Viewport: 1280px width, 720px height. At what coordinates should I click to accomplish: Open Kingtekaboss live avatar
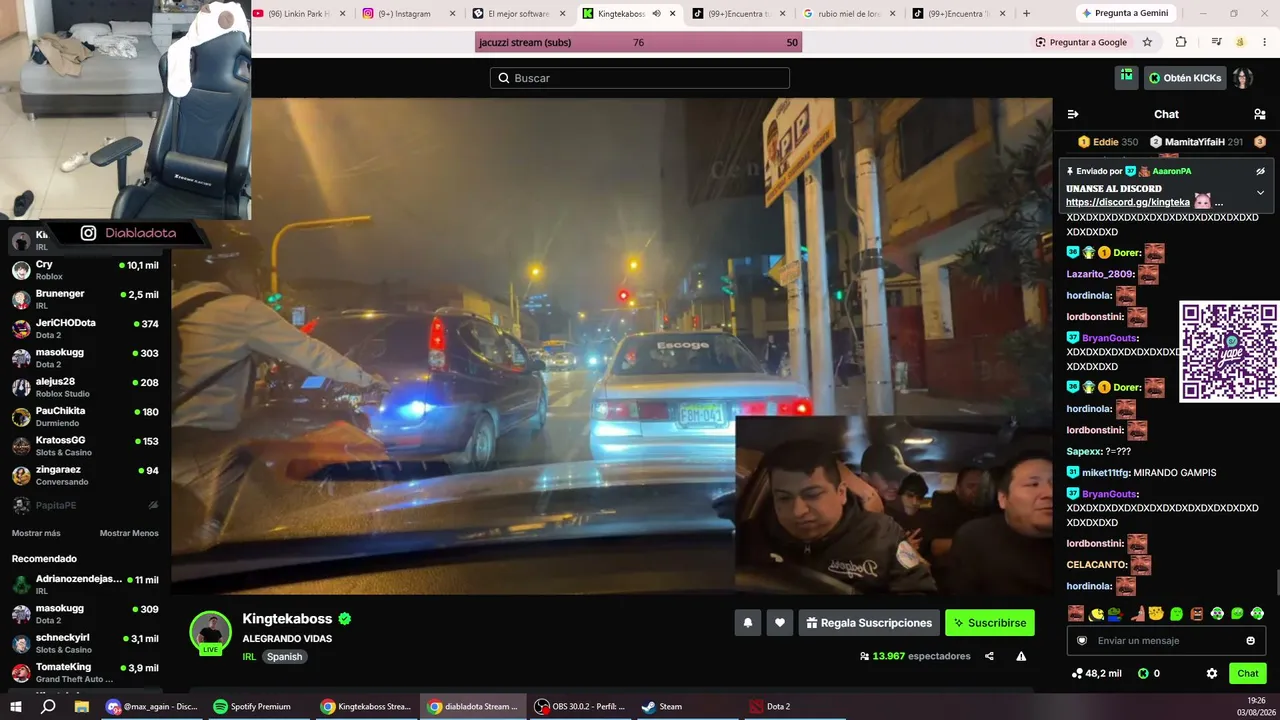coord(211,632)
